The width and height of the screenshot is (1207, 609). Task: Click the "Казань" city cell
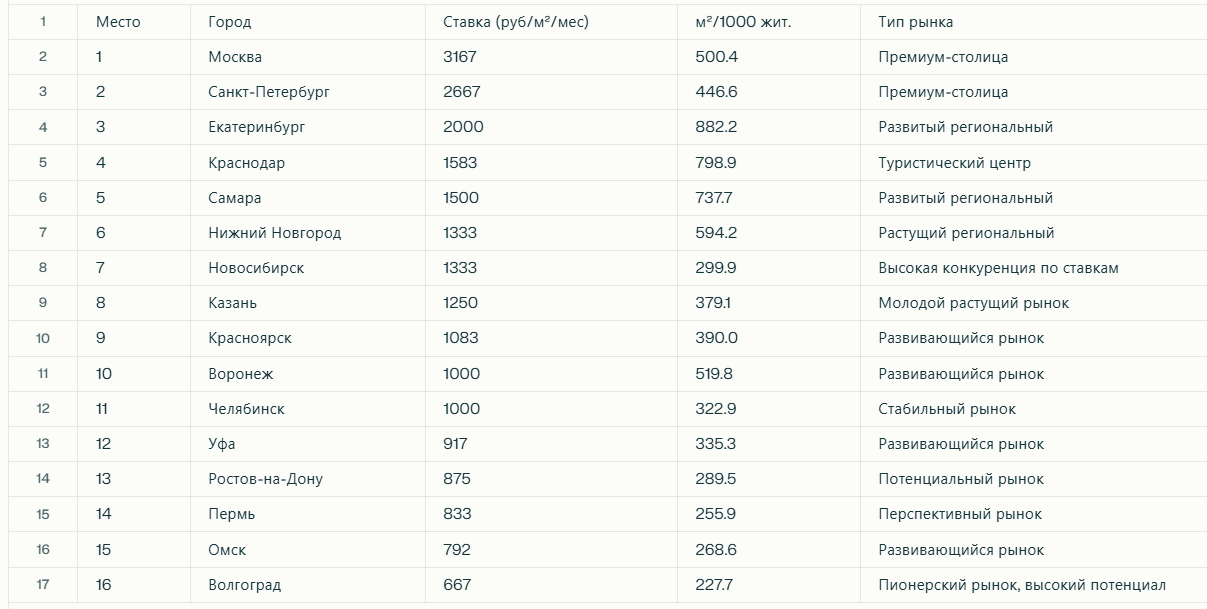tap(233, 303)
